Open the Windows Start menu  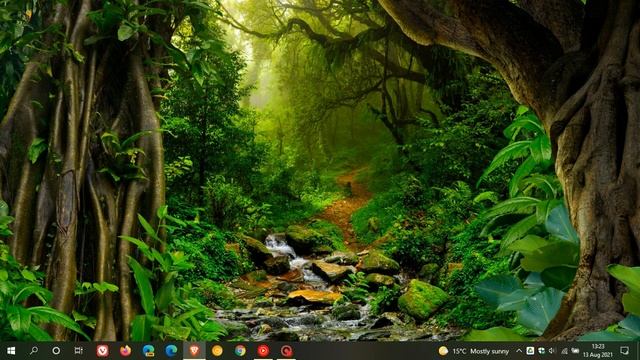click(11, 351)
